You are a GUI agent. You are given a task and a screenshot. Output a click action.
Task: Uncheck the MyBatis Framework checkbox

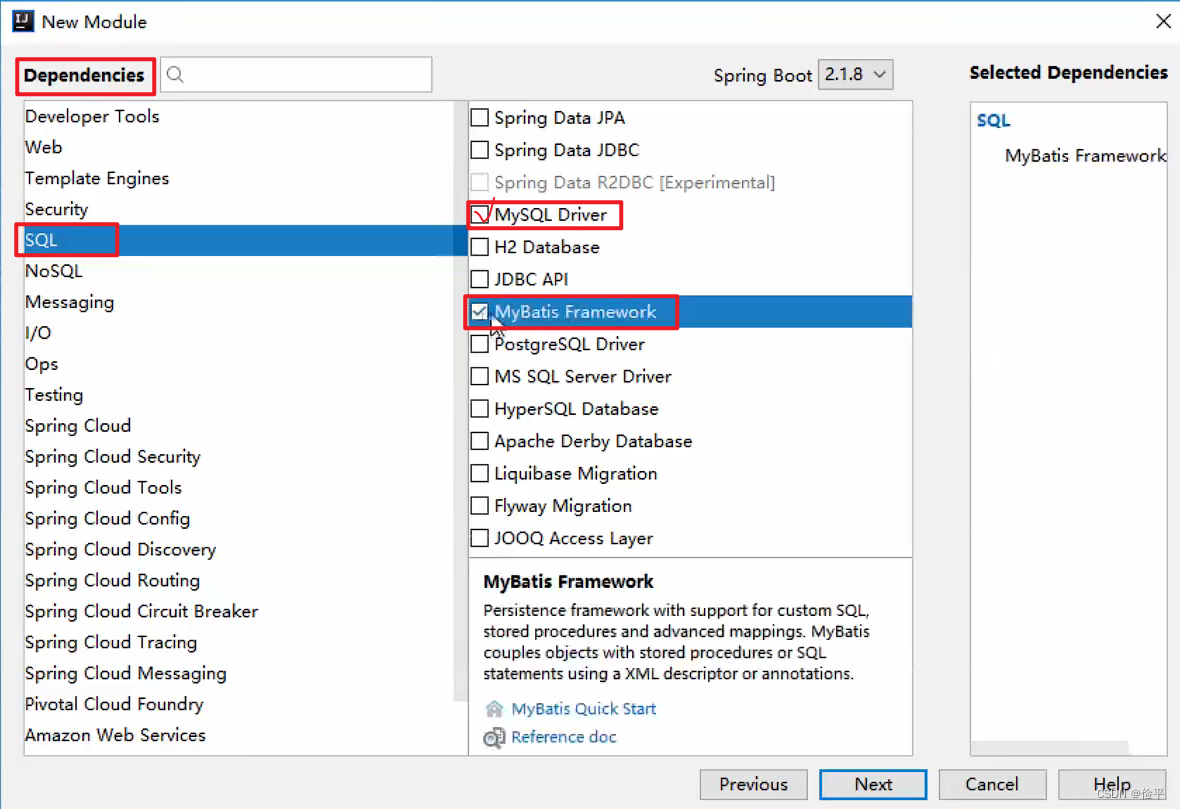[479, 312]
